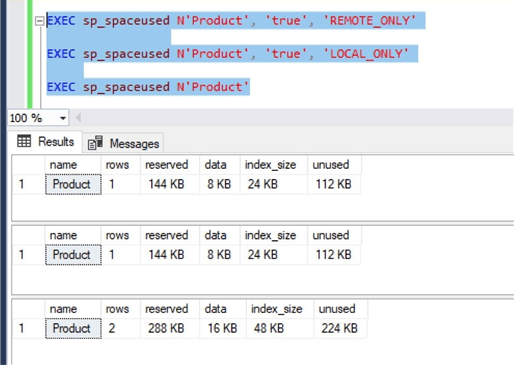
Task: Select the 224 KB unused cell
Action: [x=340, y=328]
